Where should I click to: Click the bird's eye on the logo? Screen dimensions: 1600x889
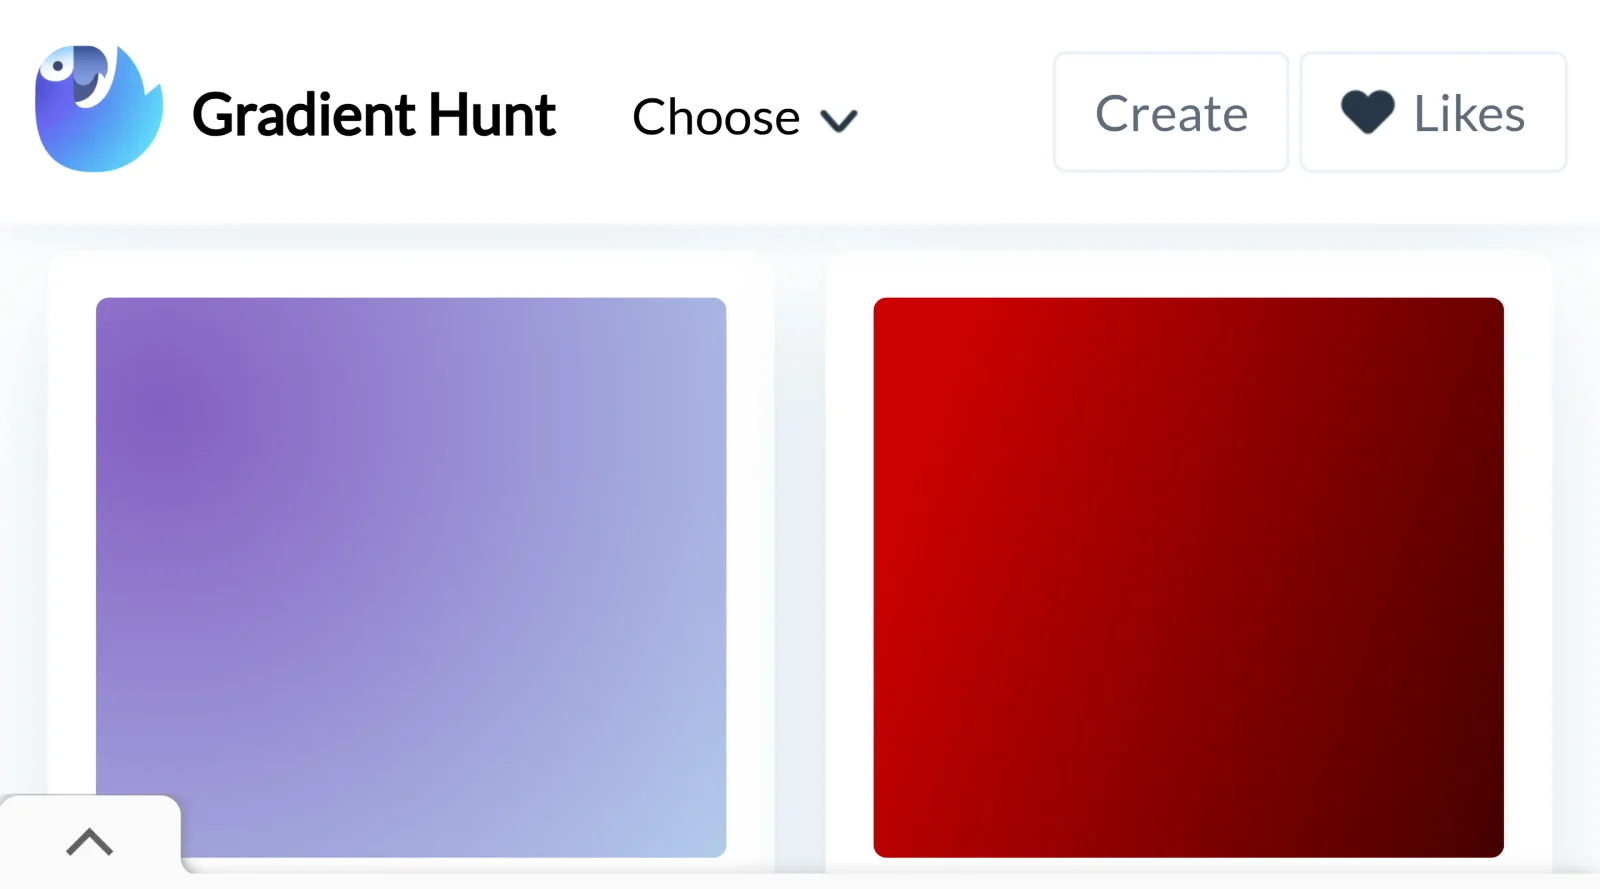click(58, 67)
